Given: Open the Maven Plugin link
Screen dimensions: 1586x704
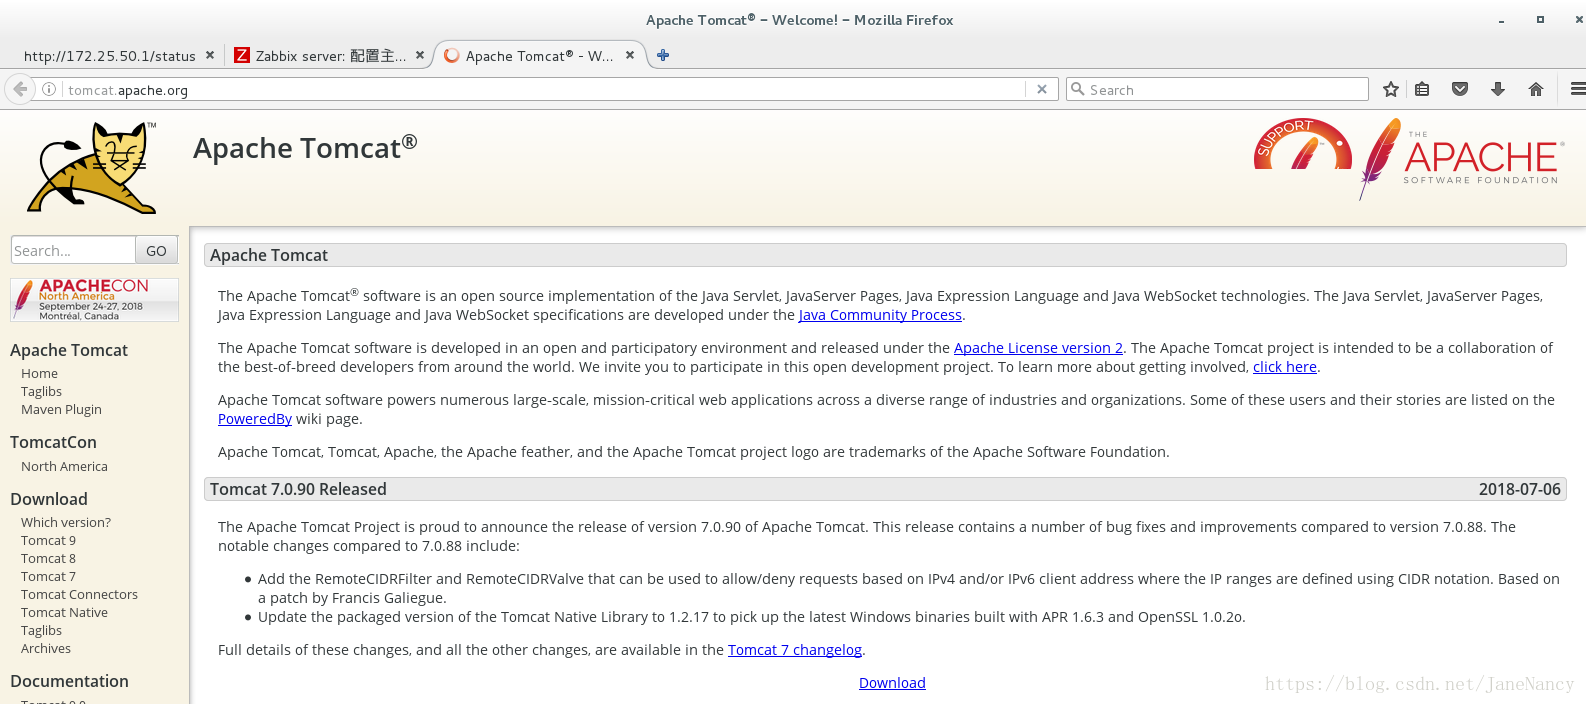Looking at the screenshot, I should pyautogui.click(x=61, y=409).
